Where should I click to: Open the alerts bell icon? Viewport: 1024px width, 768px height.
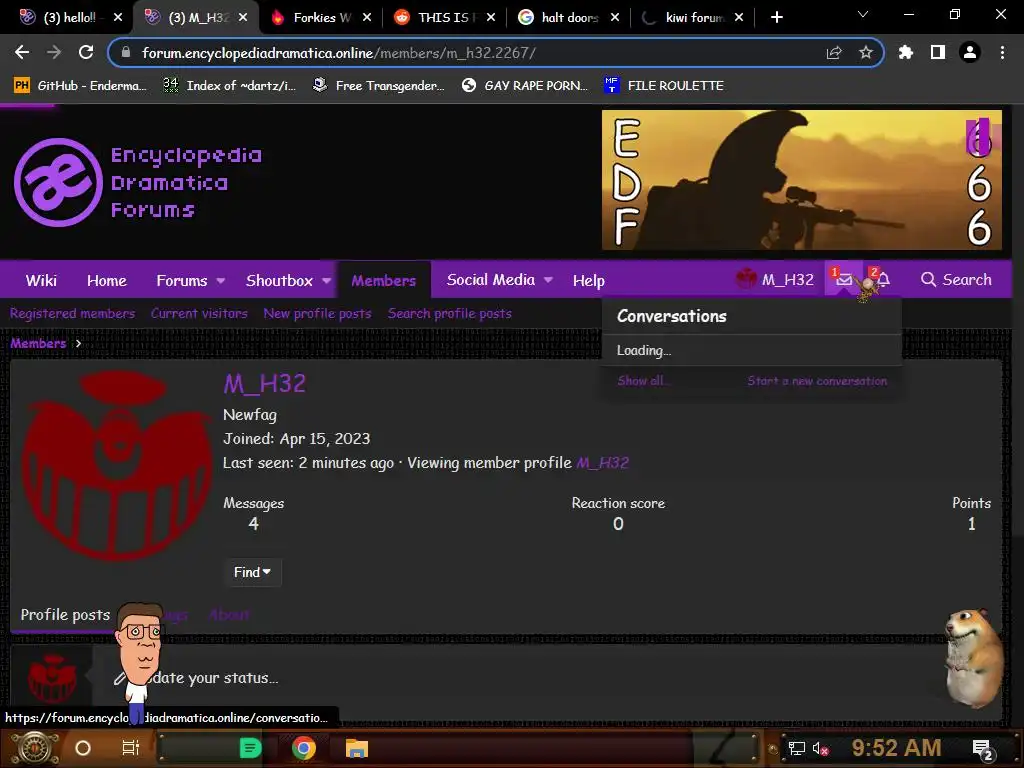coord(883,280)
